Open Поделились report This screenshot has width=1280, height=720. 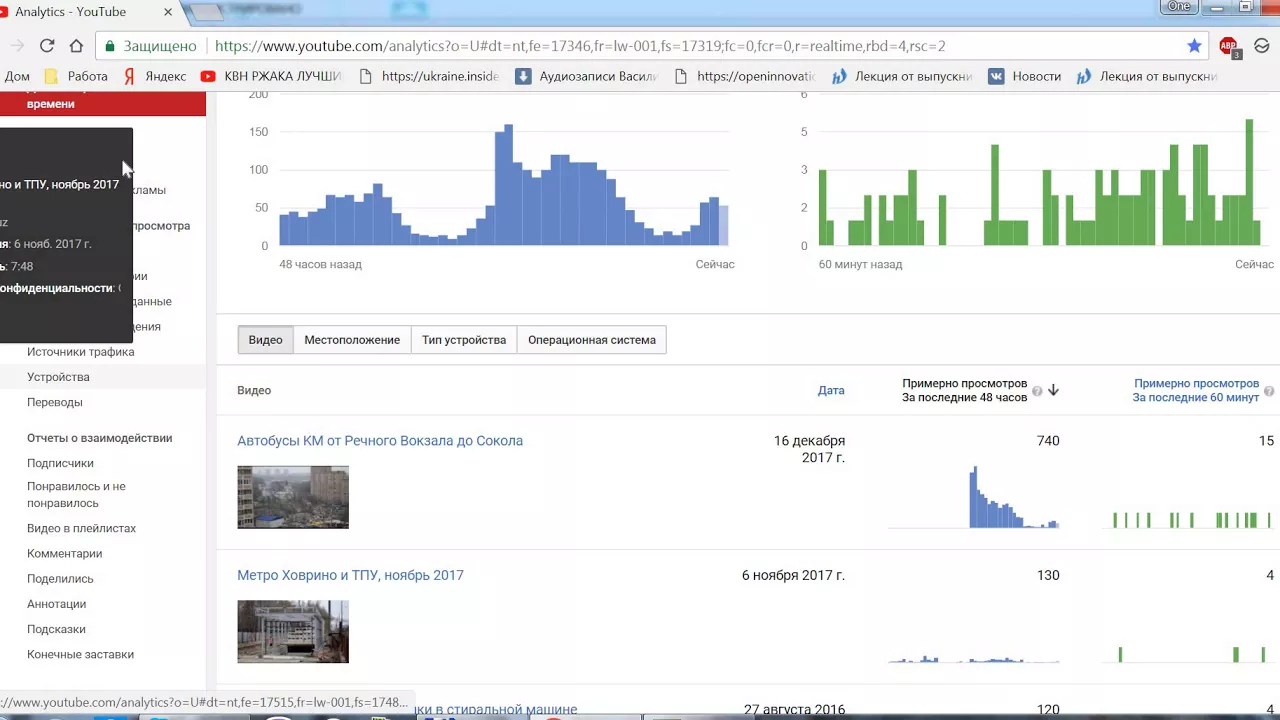click(60, 579)
